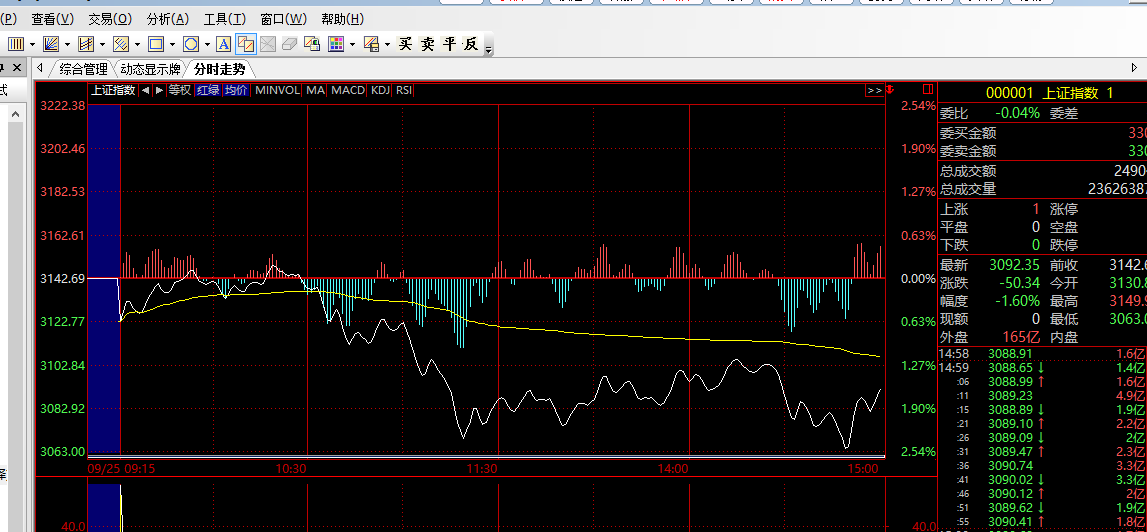Open the 分析(A) menu
The image size is (1147, 532).
pos(167,19)
